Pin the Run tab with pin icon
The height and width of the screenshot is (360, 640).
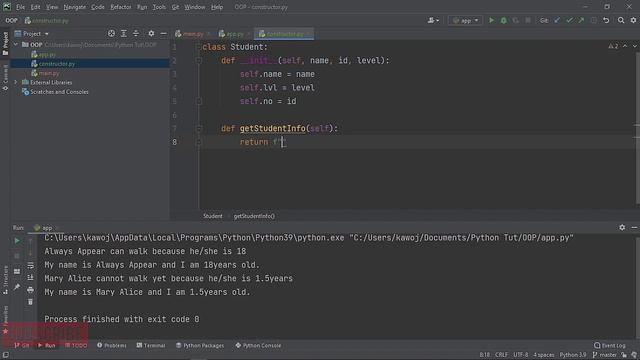(x=17, y=287)
